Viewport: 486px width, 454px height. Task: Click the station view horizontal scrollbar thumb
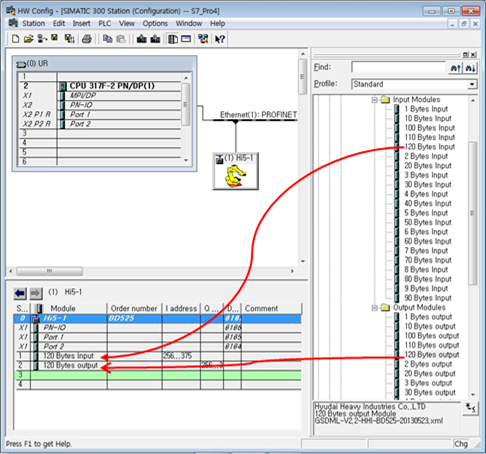pyautogui.click(x=49, y=271)
